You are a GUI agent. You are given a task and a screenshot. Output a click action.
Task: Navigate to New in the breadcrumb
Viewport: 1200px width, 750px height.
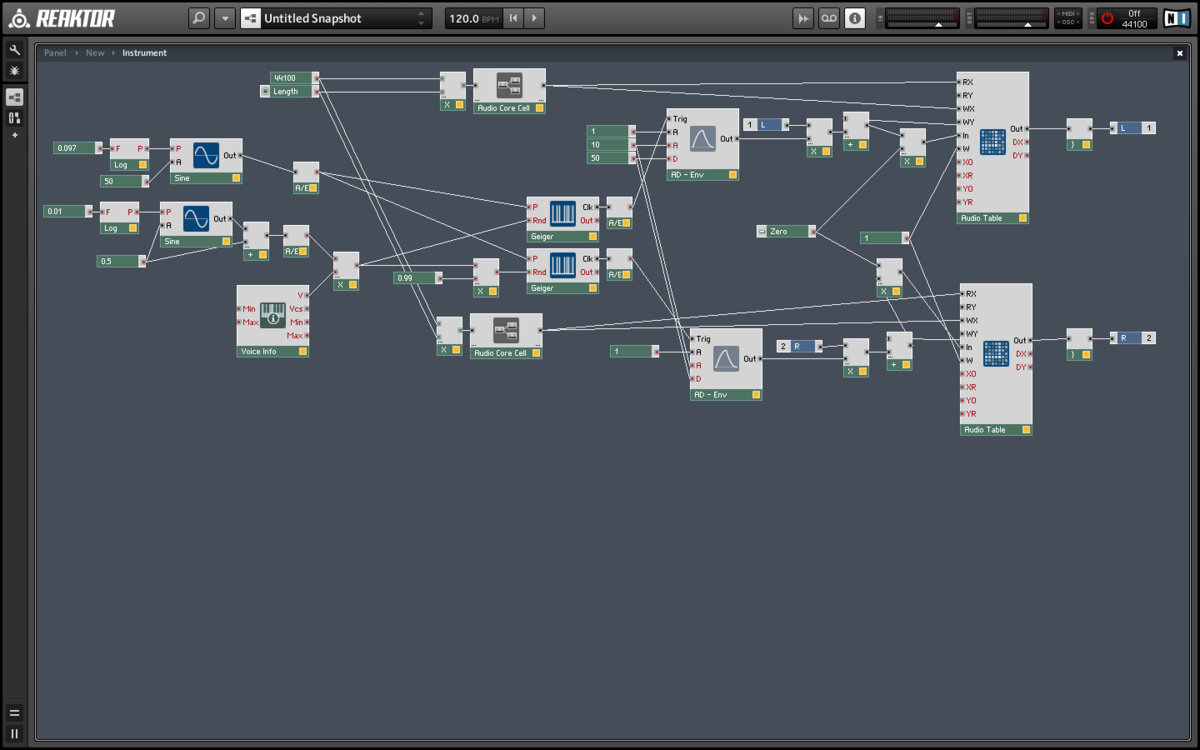point(95,53)
